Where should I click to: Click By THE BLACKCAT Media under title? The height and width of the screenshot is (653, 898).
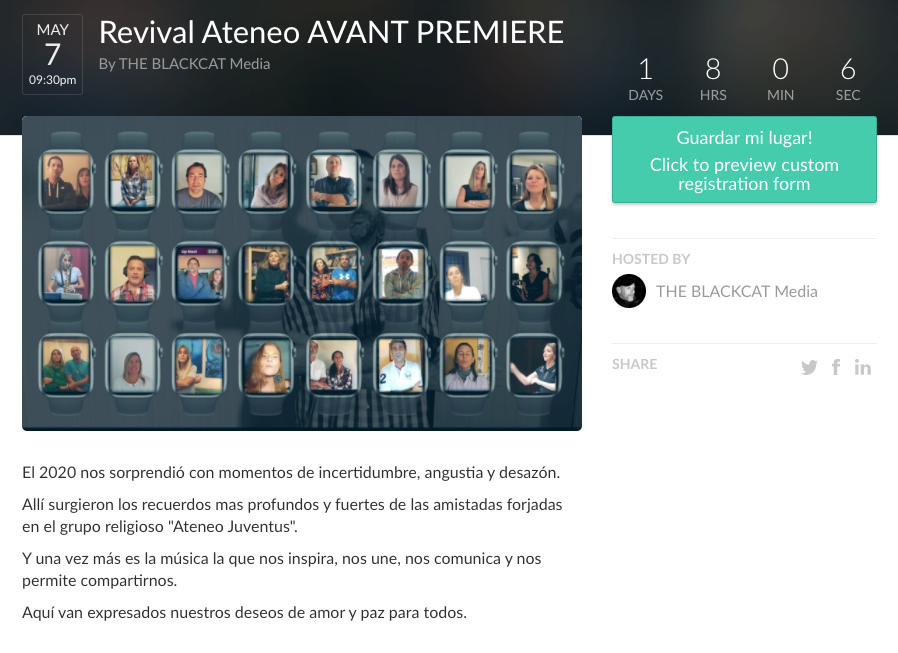tap(184, 64)
